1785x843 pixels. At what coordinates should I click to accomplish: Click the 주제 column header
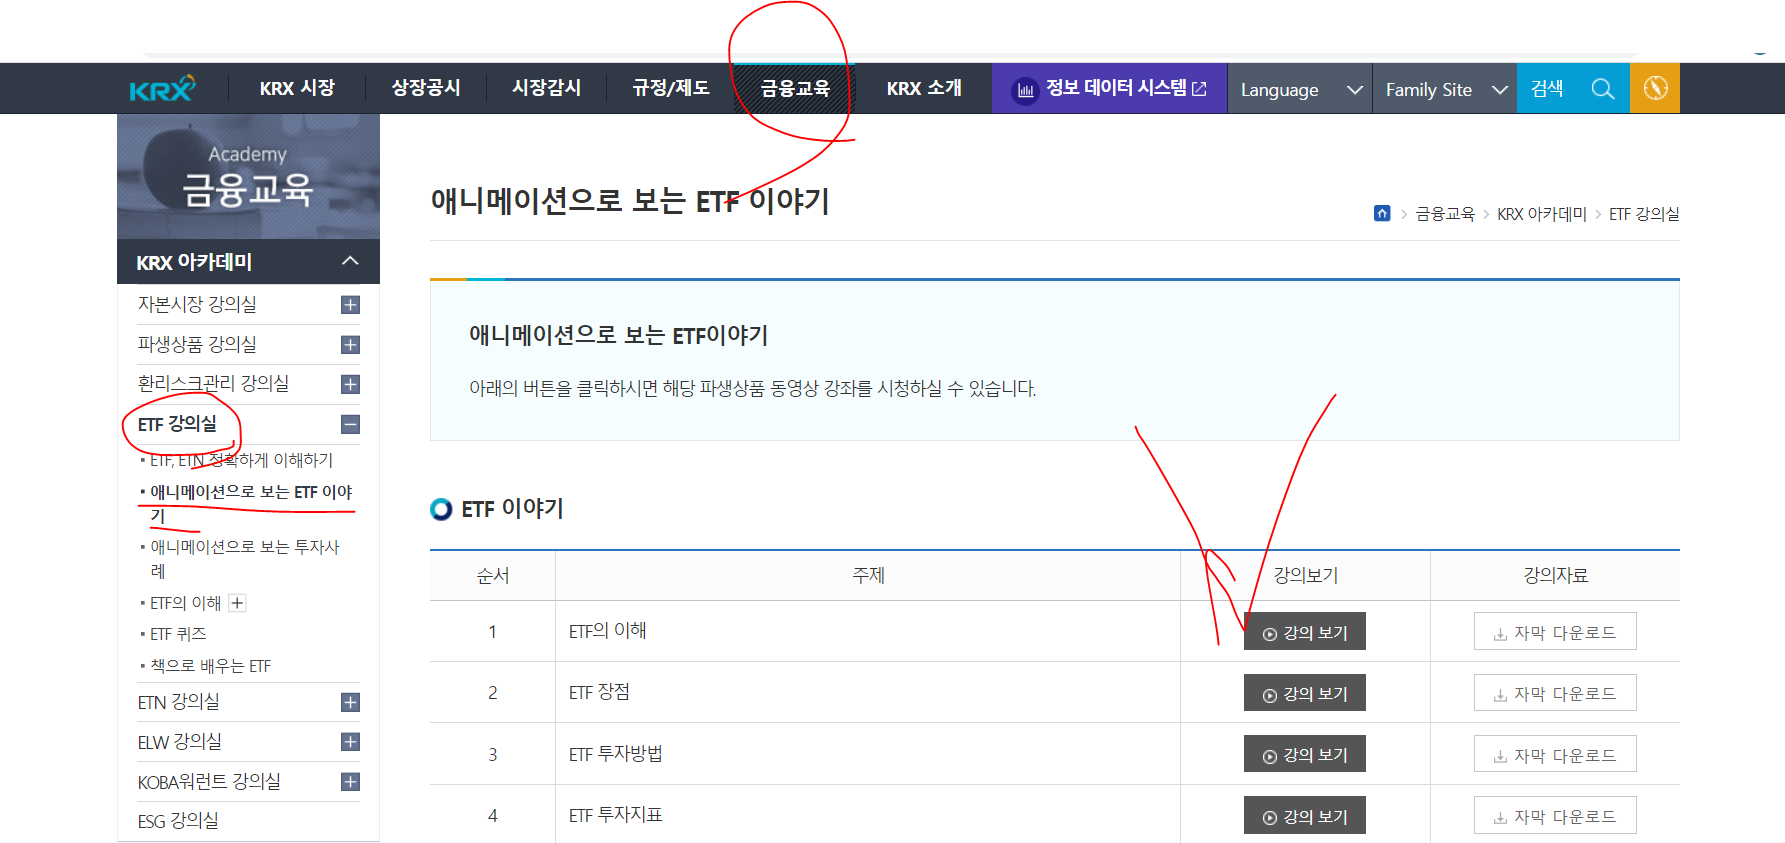pos(868,575)
